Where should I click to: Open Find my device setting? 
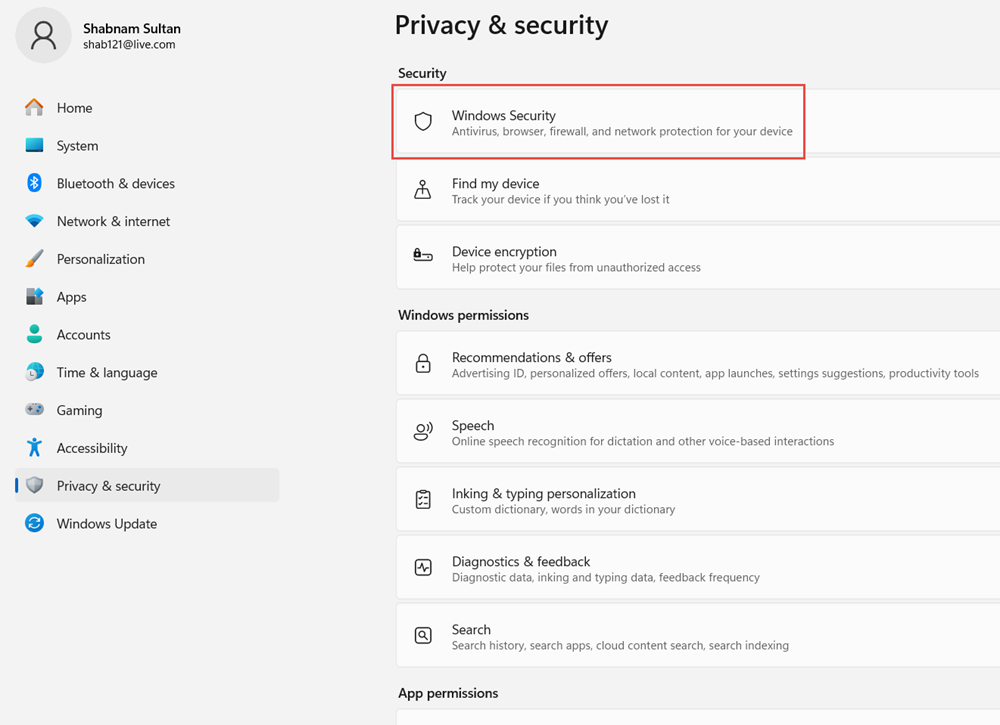(x=698, y=190)
